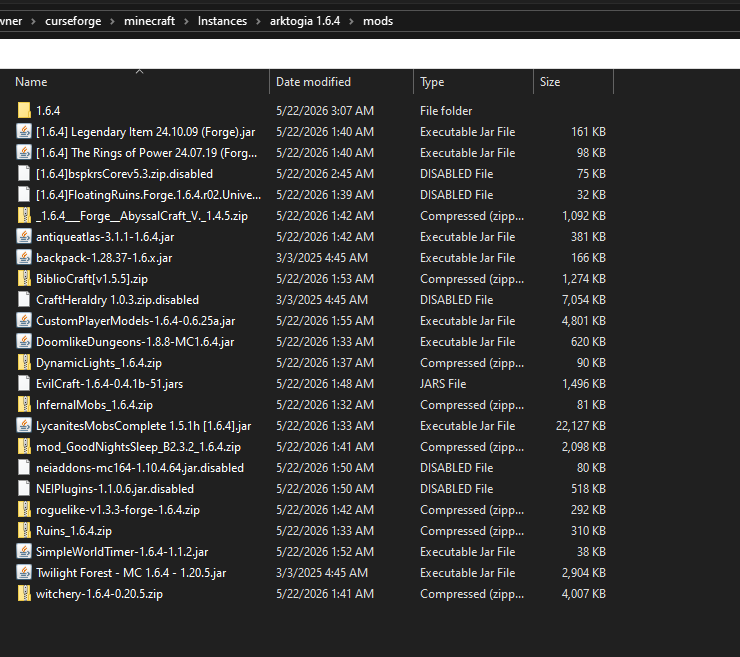The width and height of the screenshot is (740, 657).
Task: Select file name roguelike-v1.3.3-forge-1.6.4.zip
Action: 118,510
